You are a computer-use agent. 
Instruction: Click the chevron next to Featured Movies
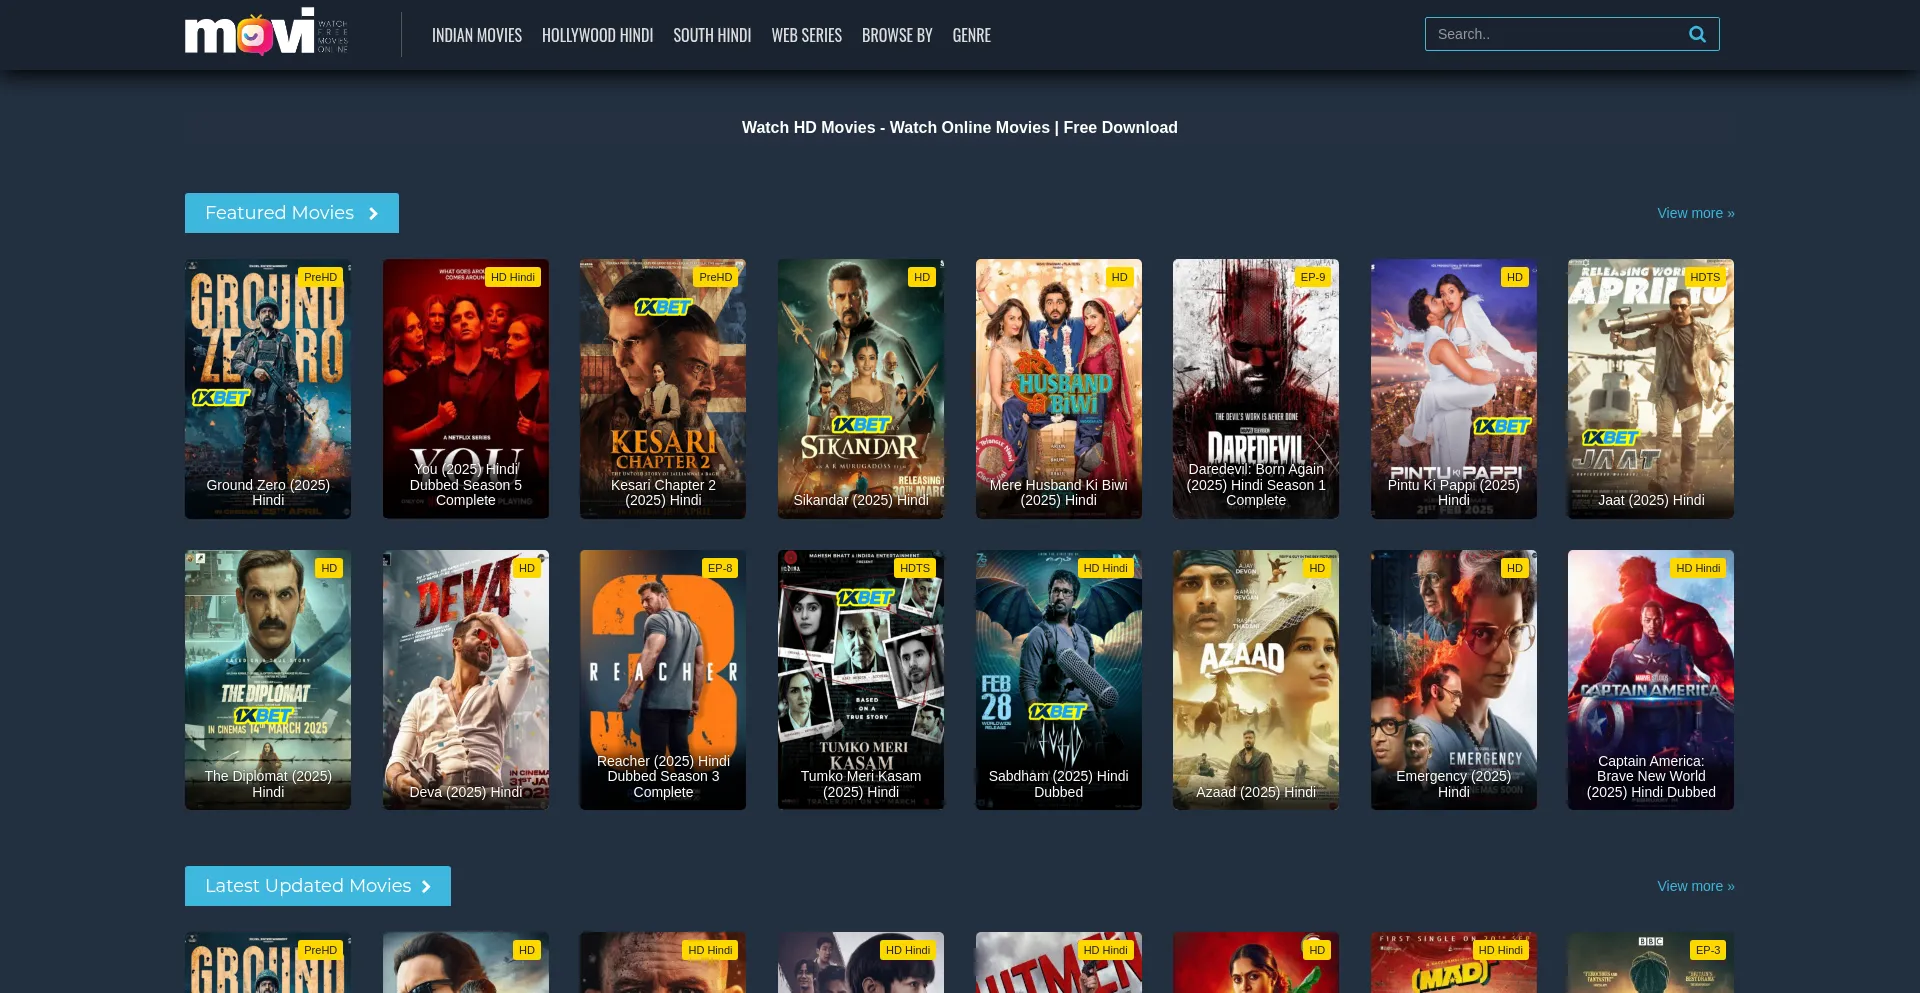pos(374,213)
